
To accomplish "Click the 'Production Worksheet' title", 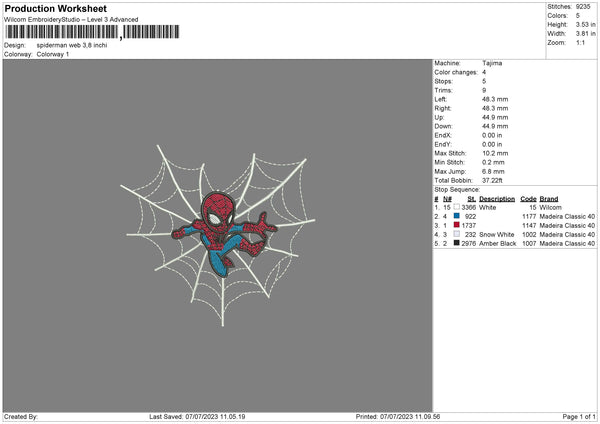I will point(55,8).
